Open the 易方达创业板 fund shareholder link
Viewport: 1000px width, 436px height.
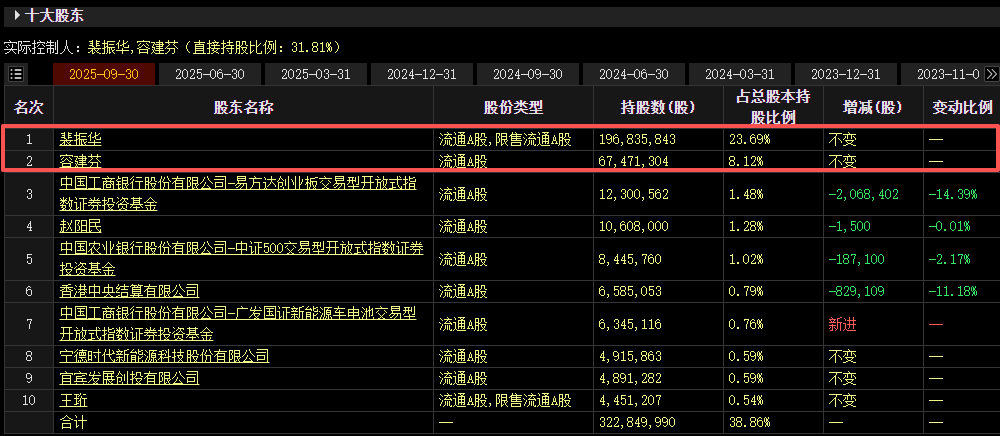pos(238,194)
